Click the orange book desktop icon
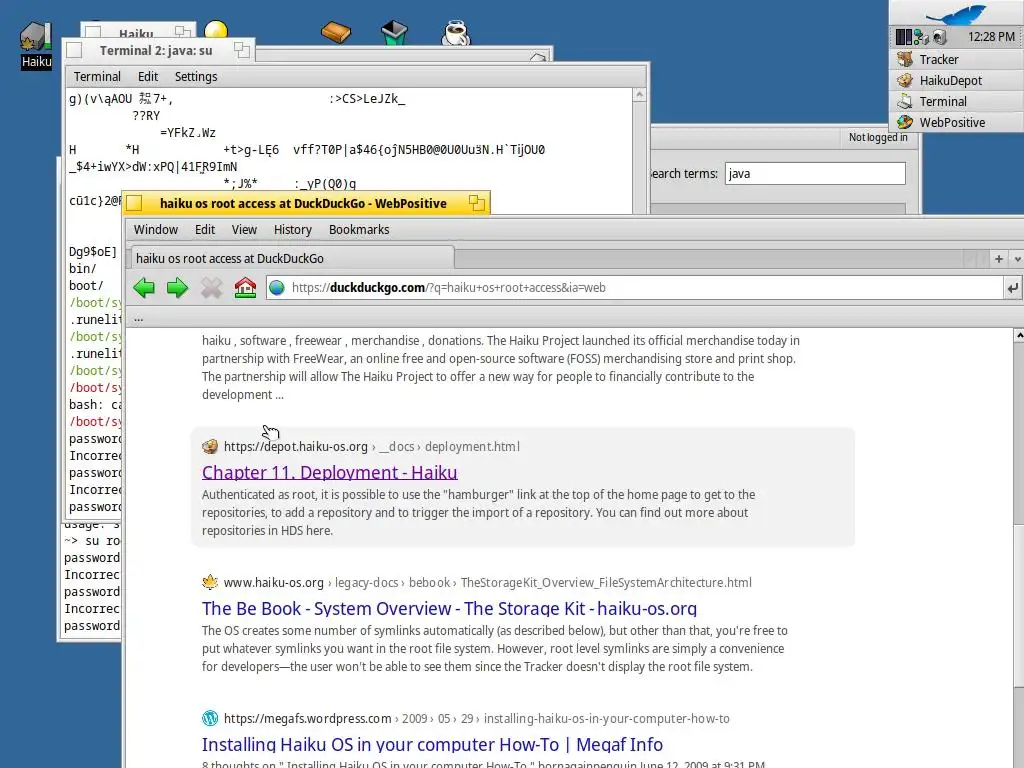Screen dimensions: 1024x768 click(x=336, y=32)
